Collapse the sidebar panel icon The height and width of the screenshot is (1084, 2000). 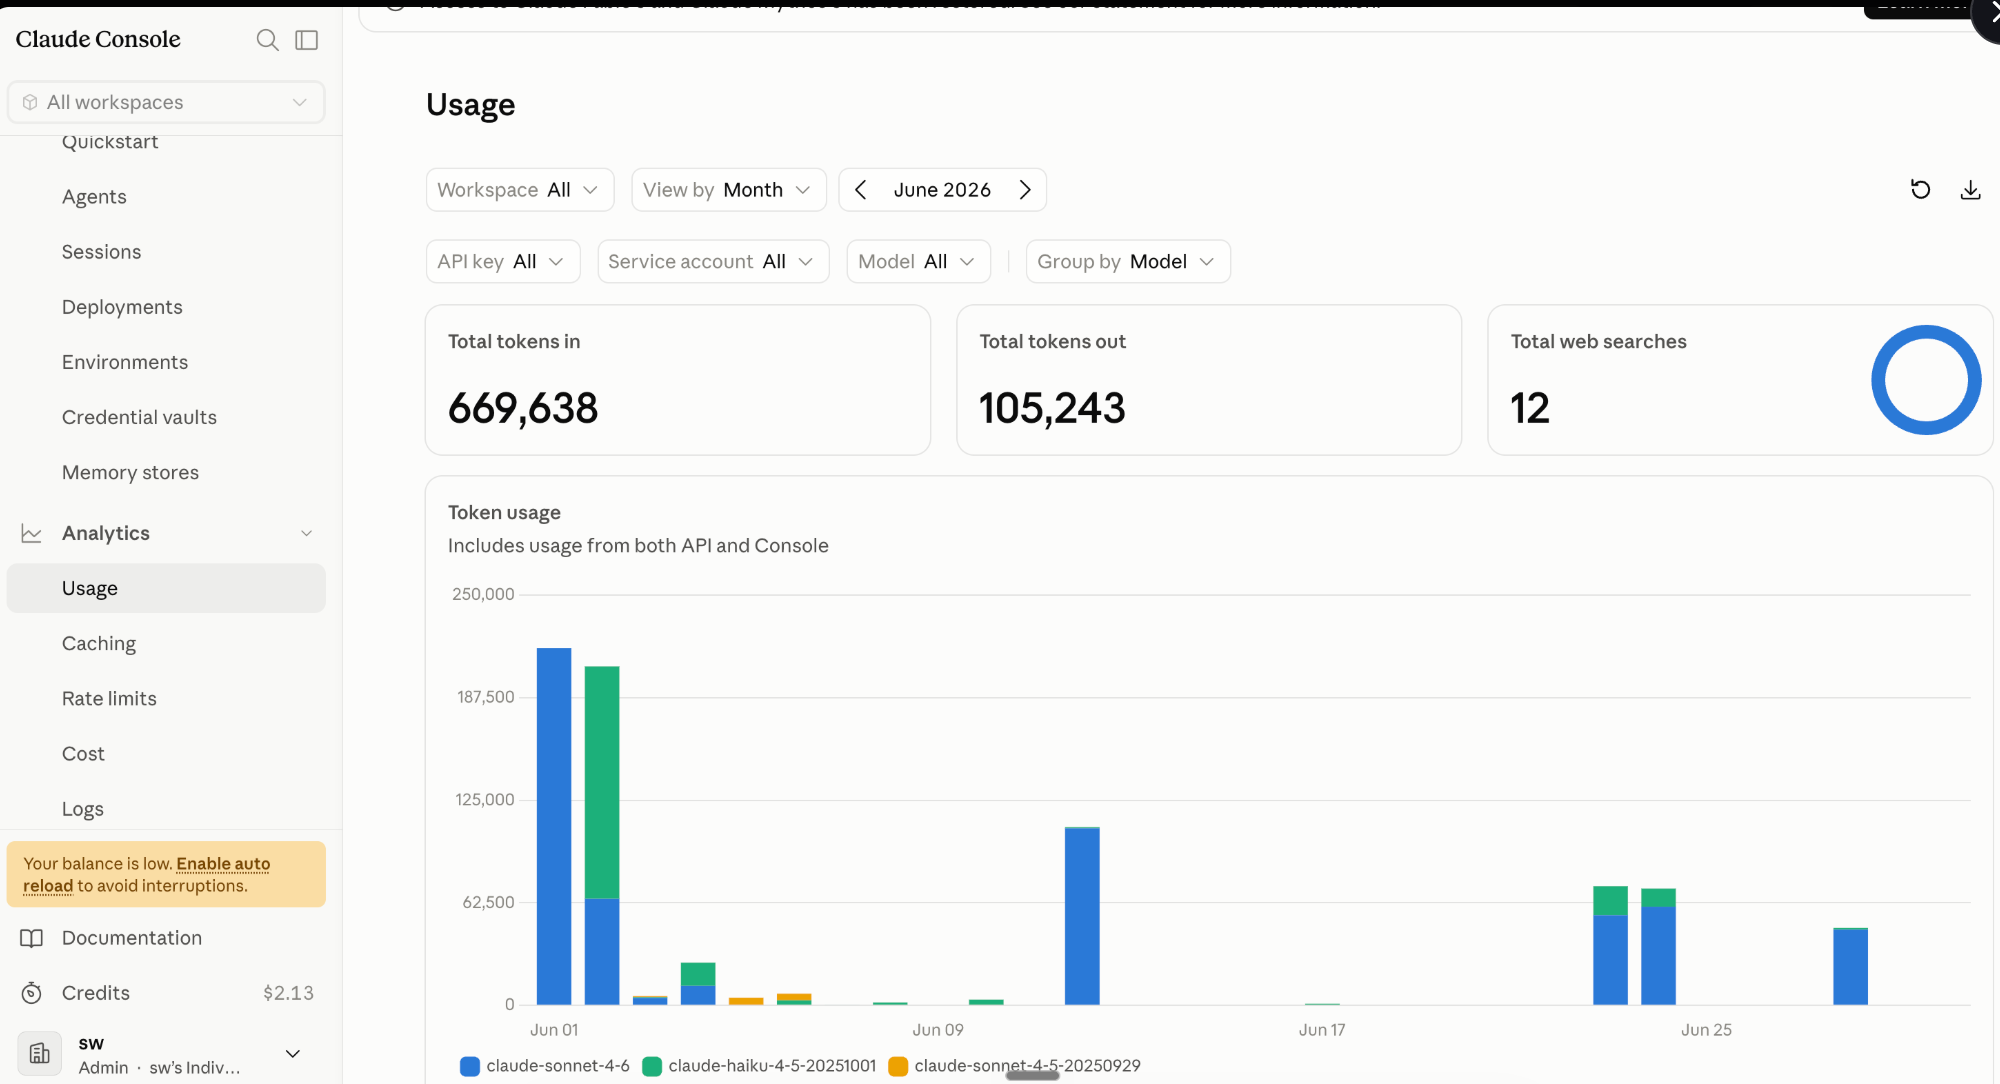(307, 40)
